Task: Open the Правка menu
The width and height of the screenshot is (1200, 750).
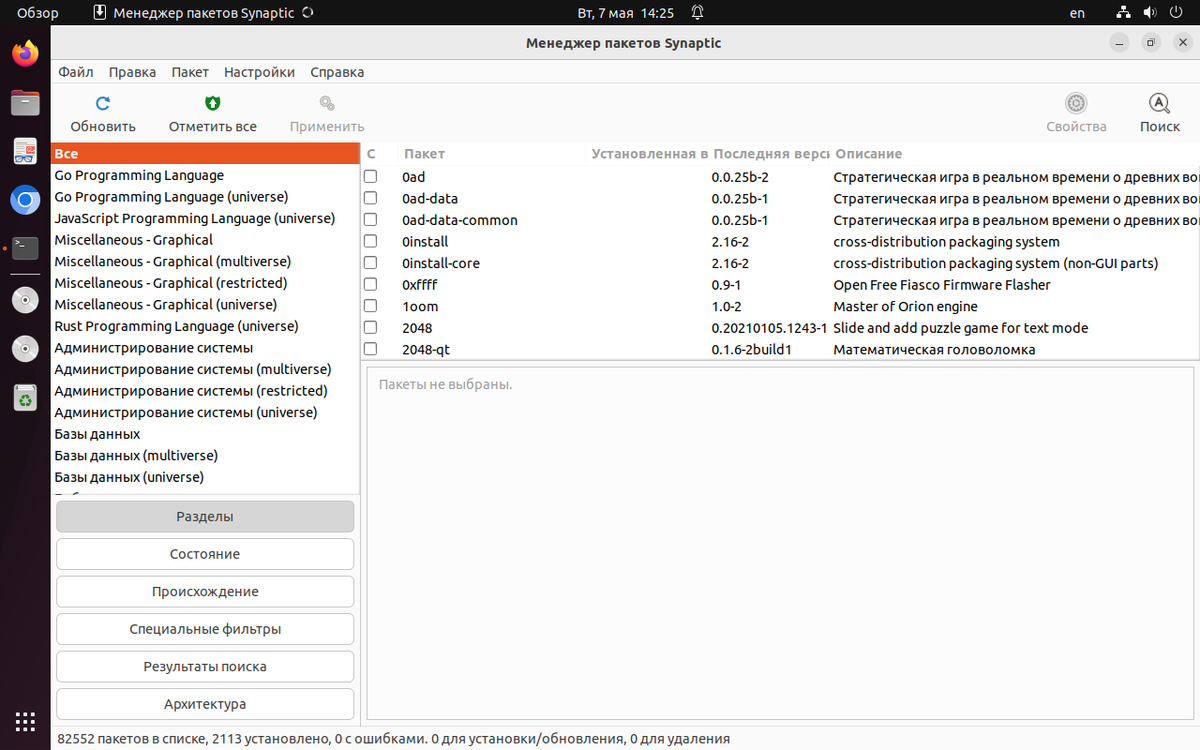Action: pyautogui.click(x=132, y=72)
